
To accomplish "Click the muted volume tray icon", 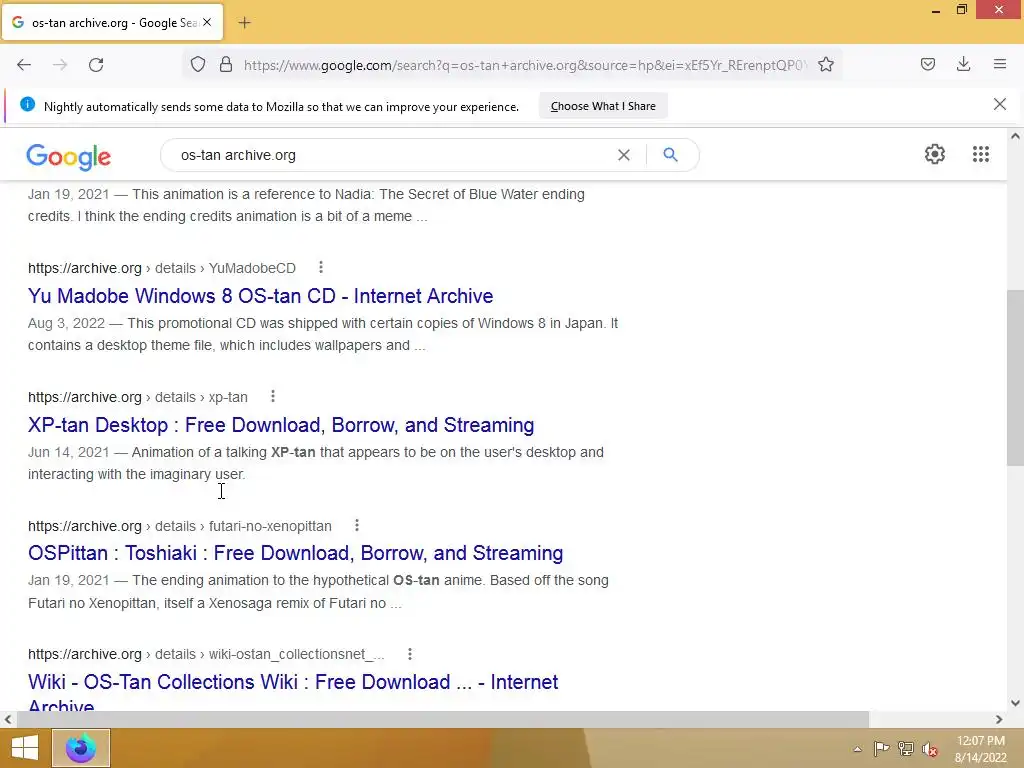I will (x=929, y=749).
